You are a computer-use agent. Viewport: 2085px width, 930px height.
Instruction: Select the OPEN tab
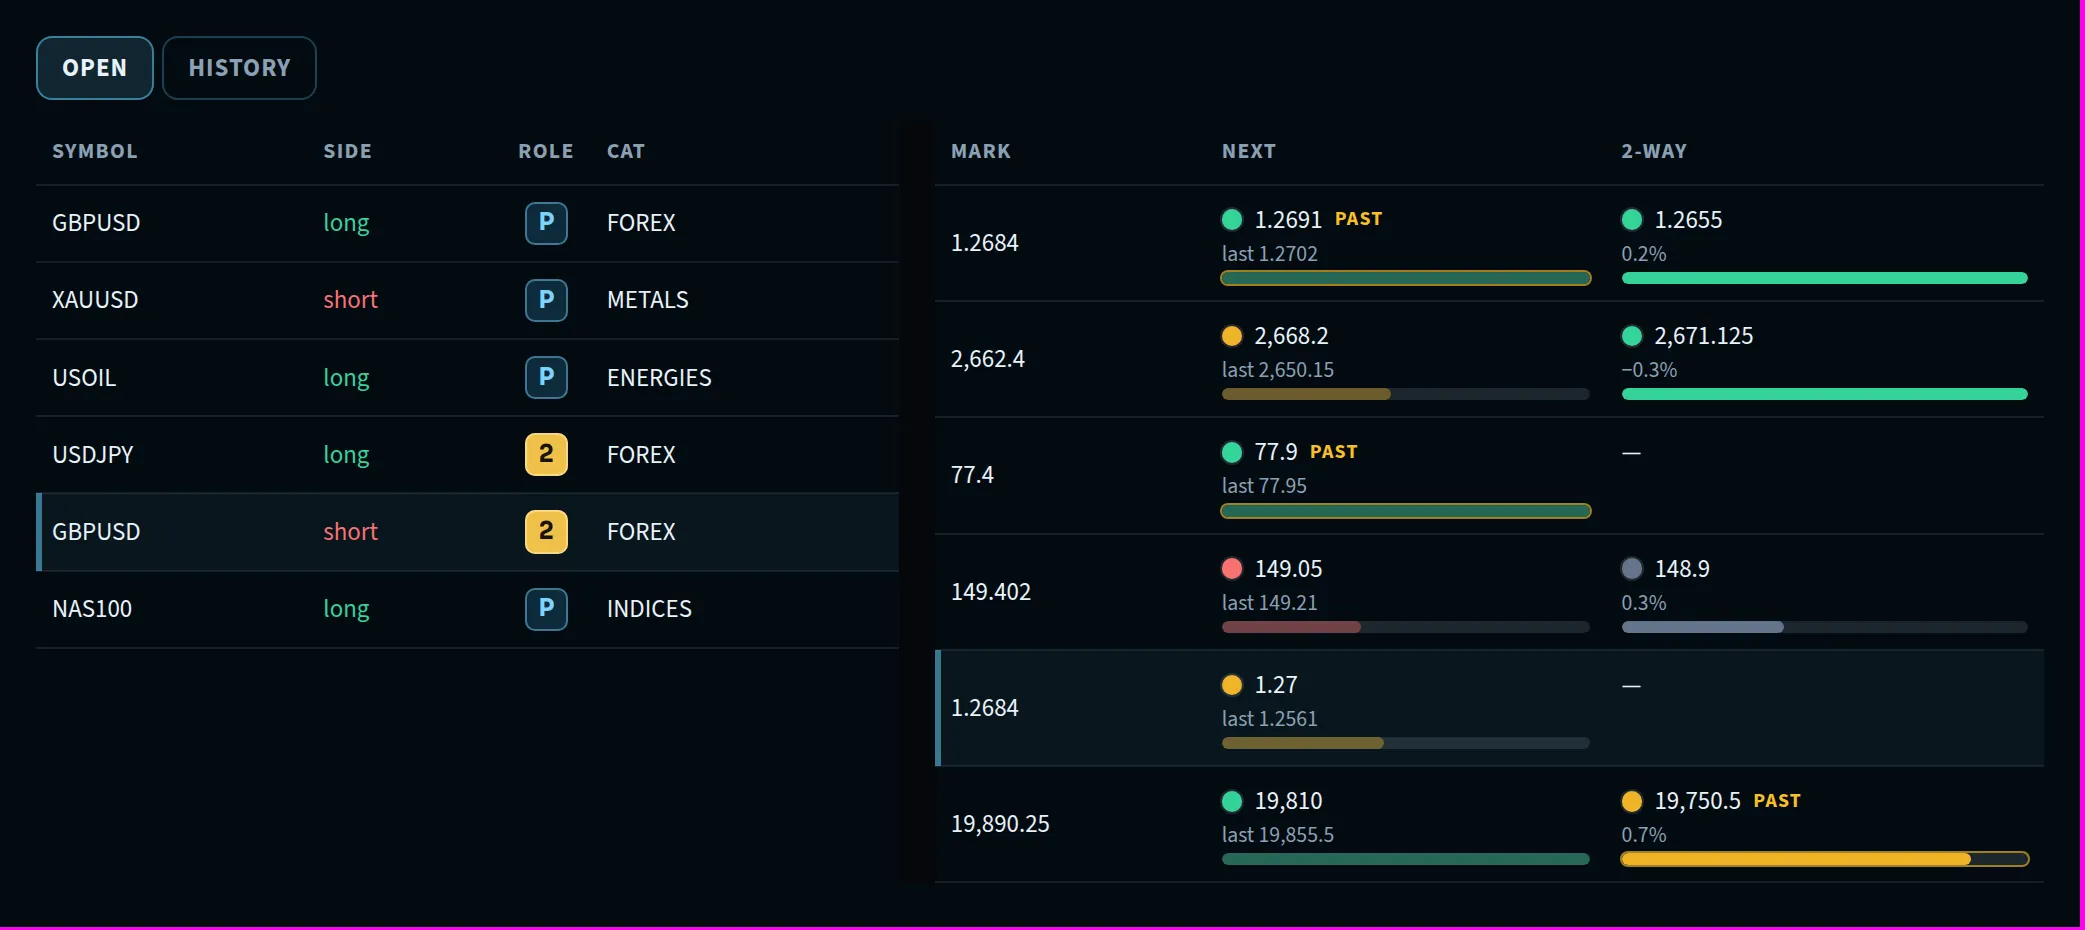tap(95, 68)
